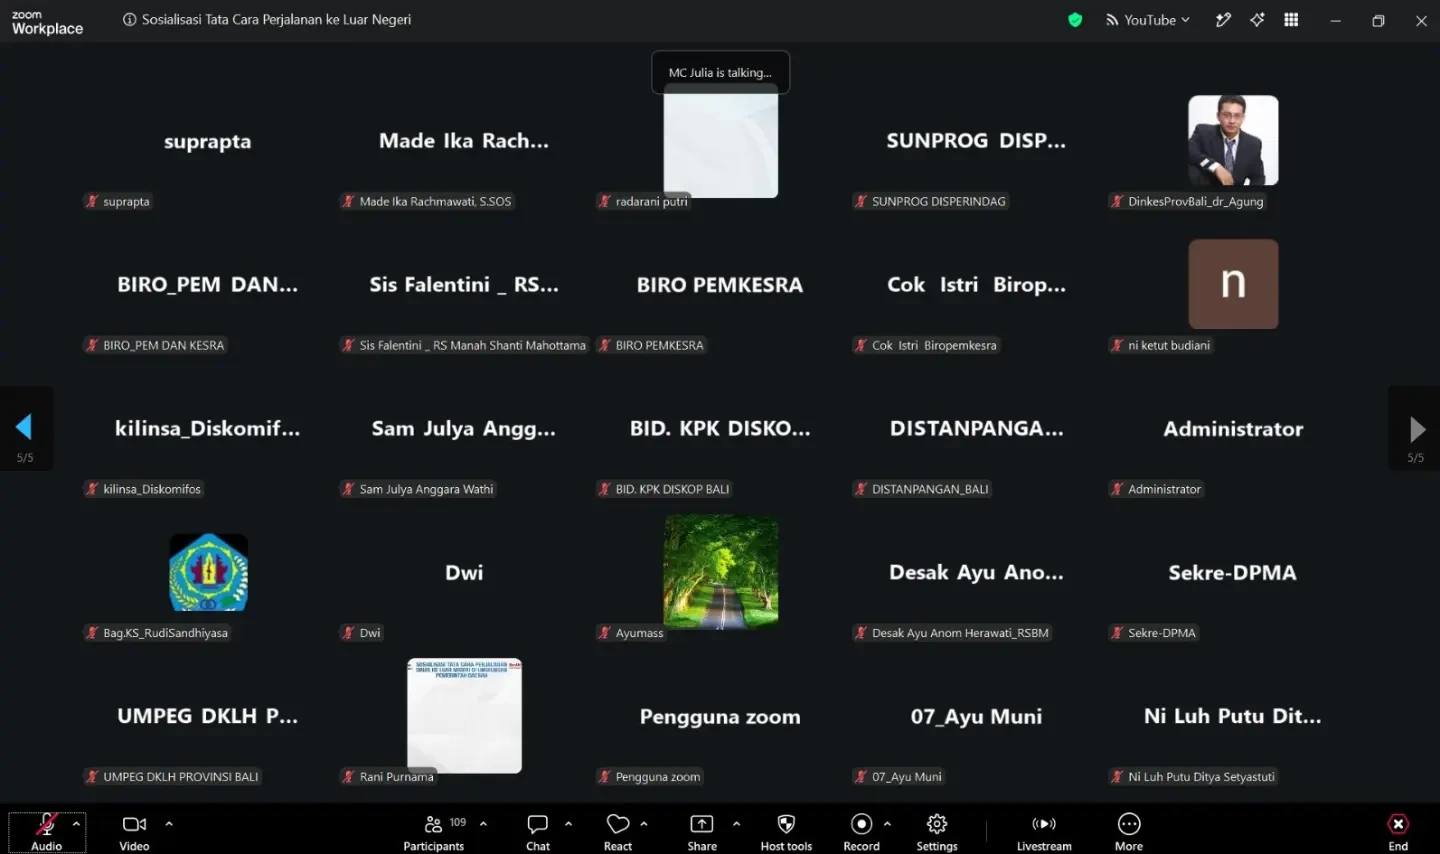The width and height of the screenshot is (1440, 854).
Task: Select DinkesProvBali_dr_Agung profile photo
Action: click(1233, 140)
